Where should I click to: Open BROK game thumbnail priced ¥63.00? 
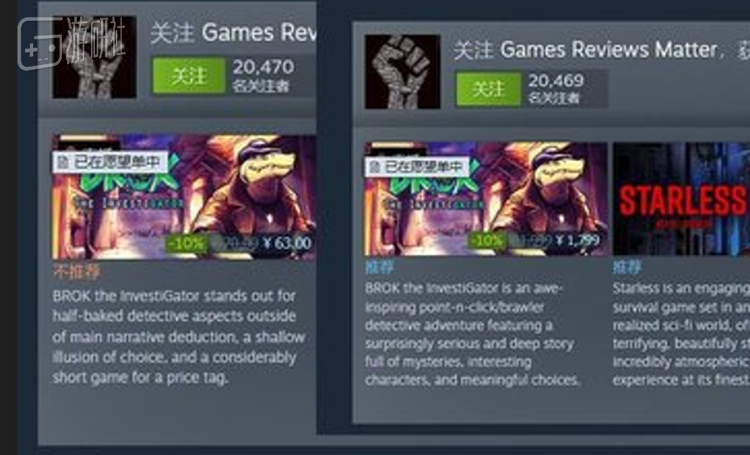(x=184, y=198)
